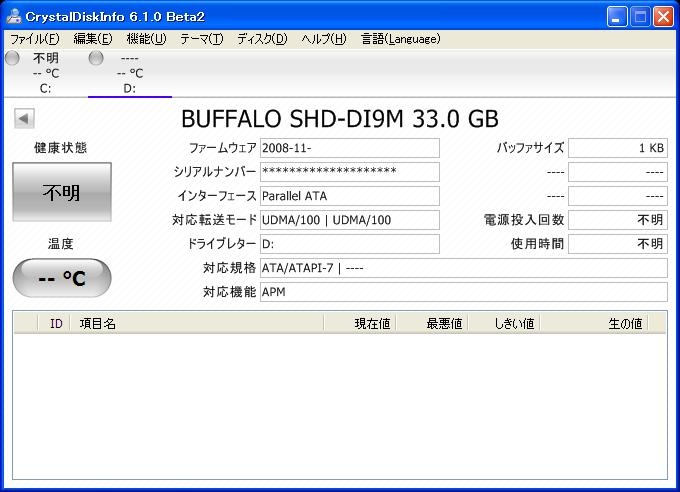The image size is (680, 492).
Task: Select the C: drive tab label
Action: pos(46,89)
